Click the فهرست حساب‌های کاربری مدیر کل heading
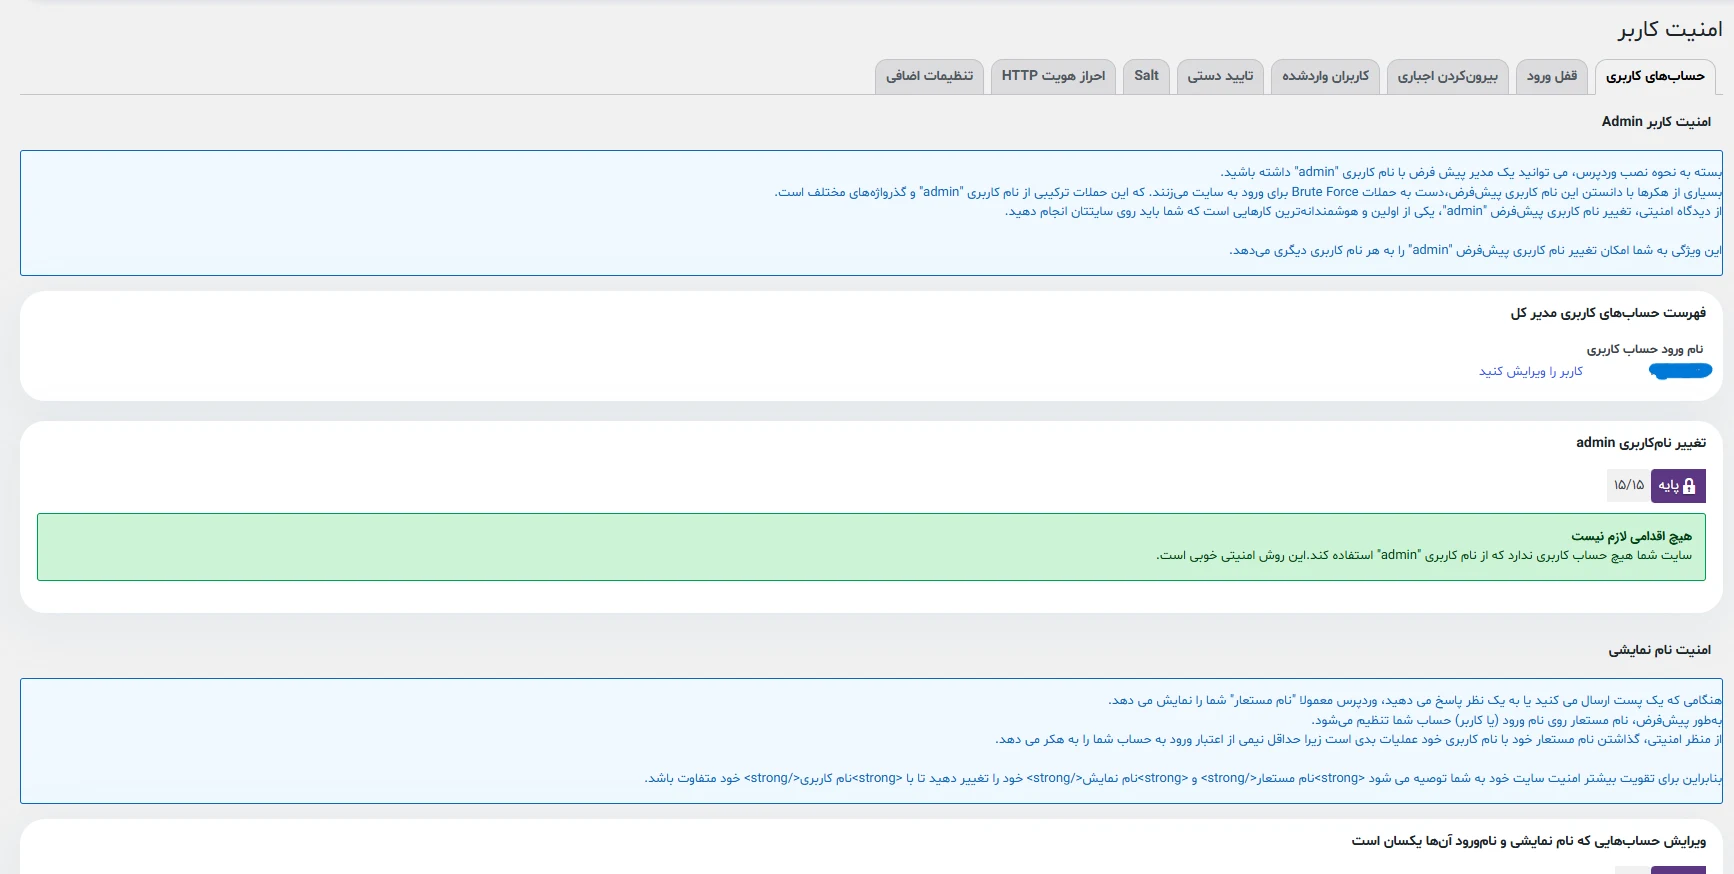Screen dimensions: 1734x874 point(1608,313)
